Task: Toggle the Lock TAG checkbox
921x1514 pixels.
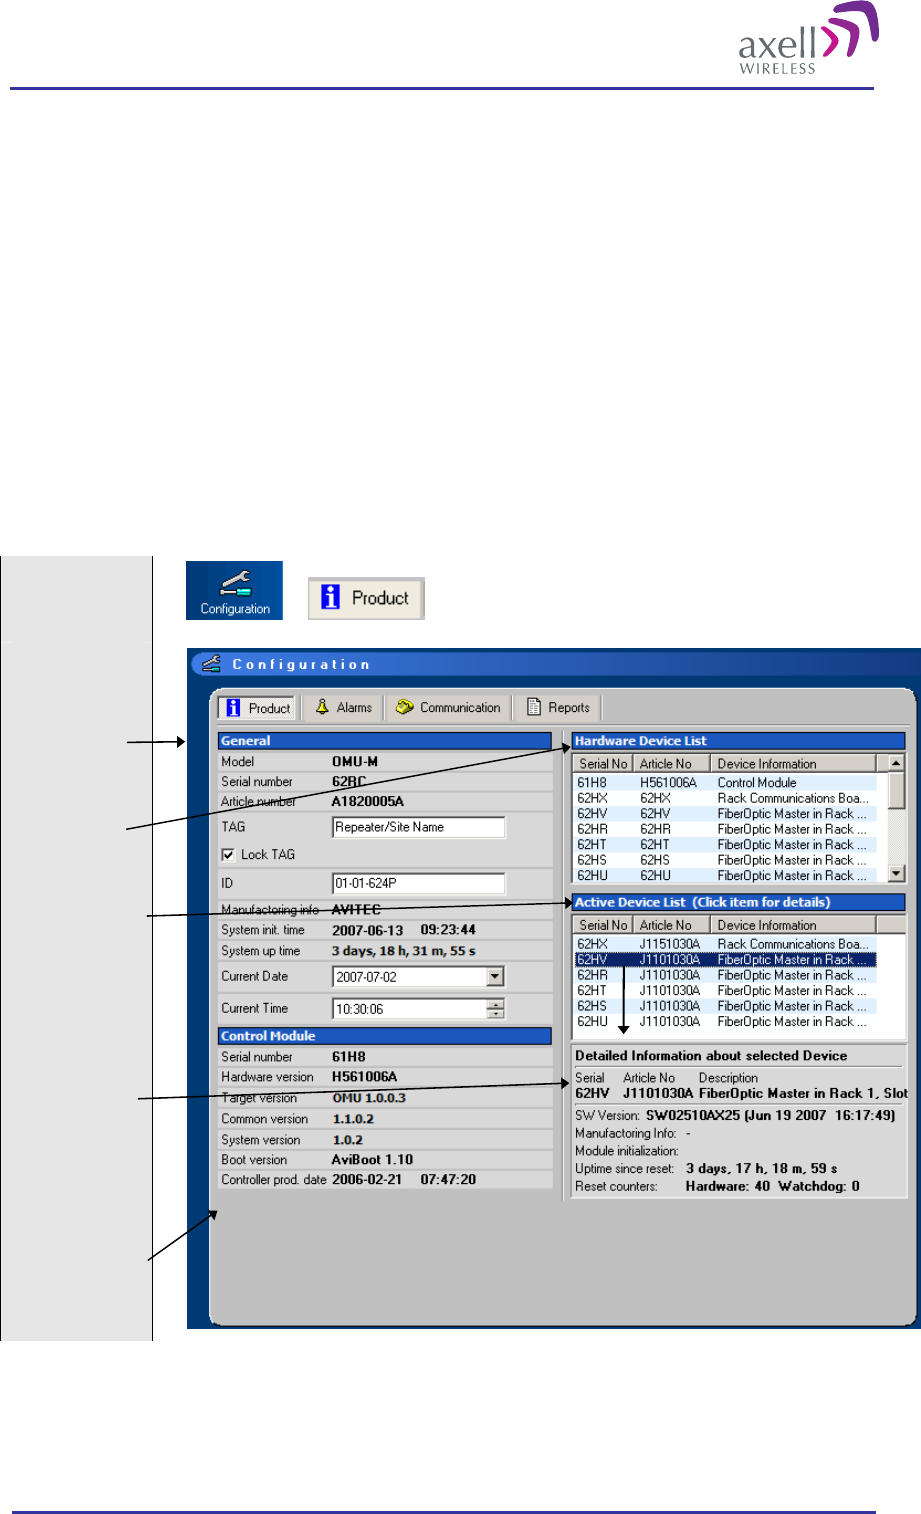Action: [x=228, y=855]
